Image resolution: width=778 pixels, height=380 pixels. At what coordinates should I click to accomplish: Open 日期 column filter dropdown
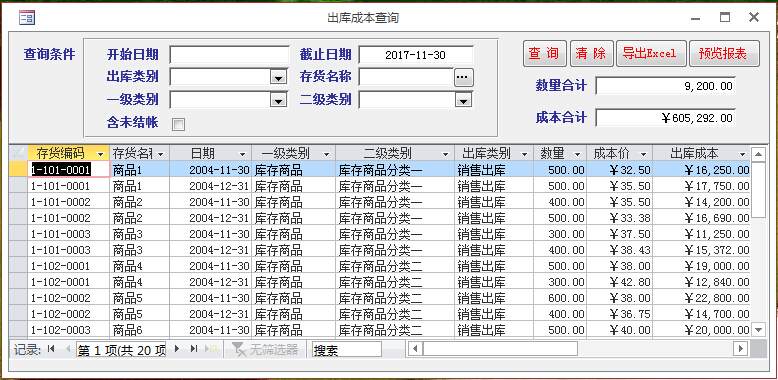pos(242,153)
